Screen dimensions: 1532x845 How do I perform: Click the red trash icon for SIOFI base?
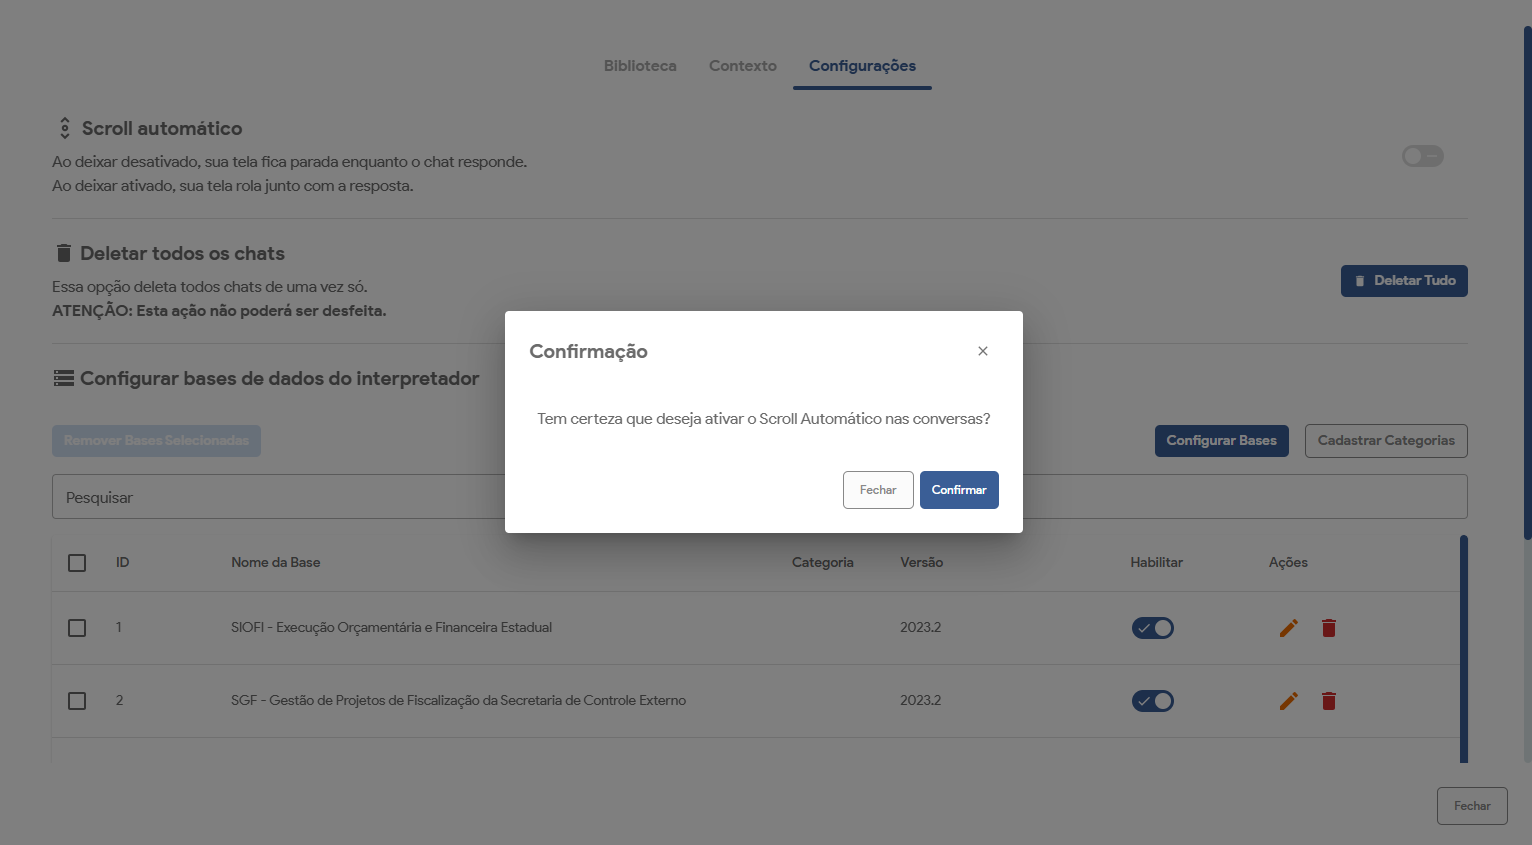[1329, 628]
